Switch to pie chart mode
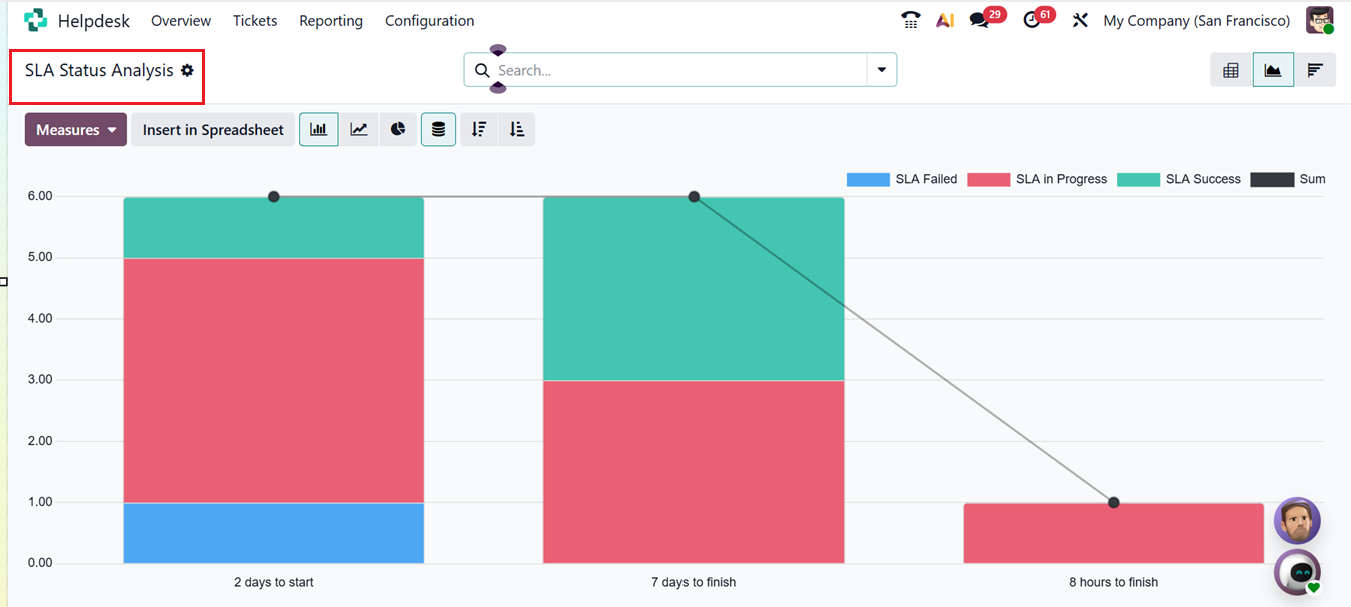The height and width of the screenshot is (607, 1351). point(398,130)
